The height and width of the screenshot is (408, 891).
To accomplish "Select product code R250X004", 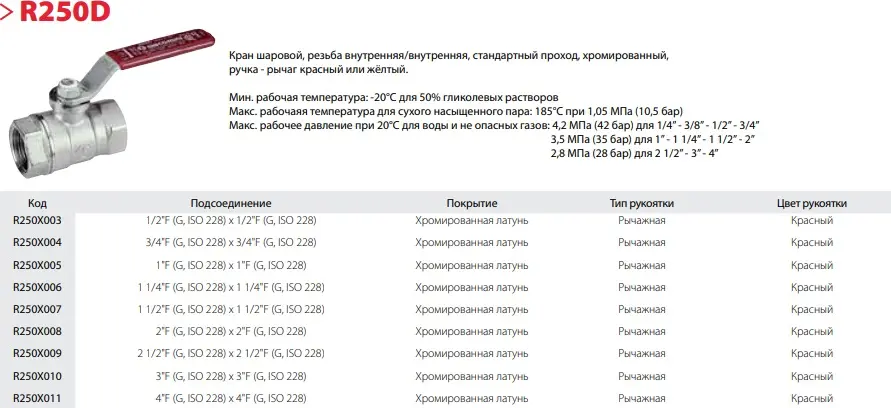I will pyautogui.click(x=37, y=243).
